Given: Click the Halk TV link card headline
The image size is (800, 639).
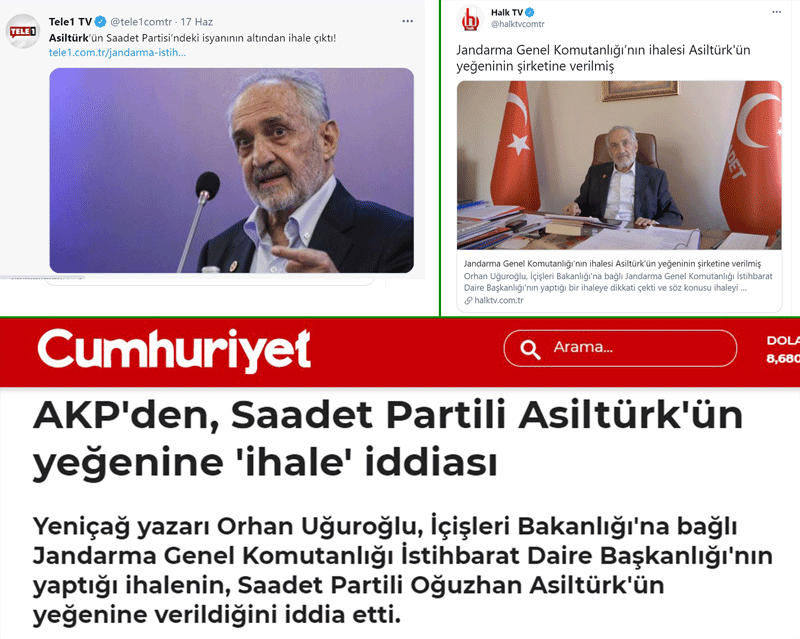Looking at the screenshot, I should pyautogui.click(x=612, y=264).
